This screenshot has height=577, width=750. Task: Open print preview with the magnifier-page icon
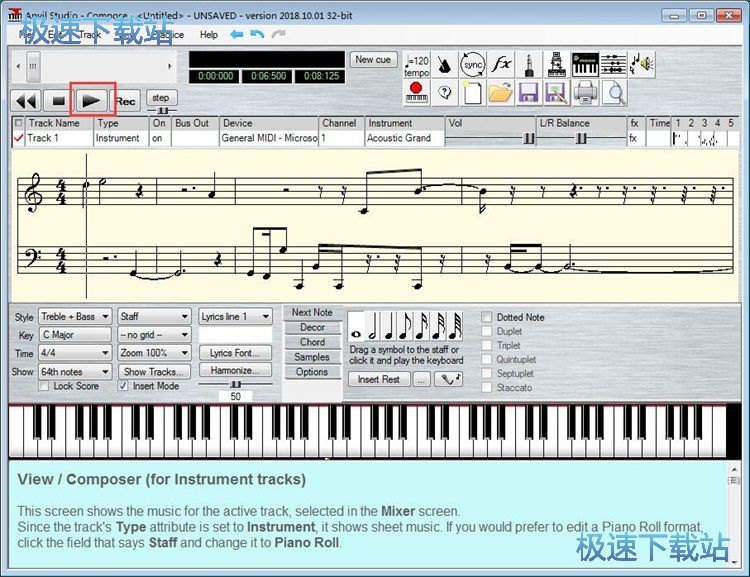613,93
